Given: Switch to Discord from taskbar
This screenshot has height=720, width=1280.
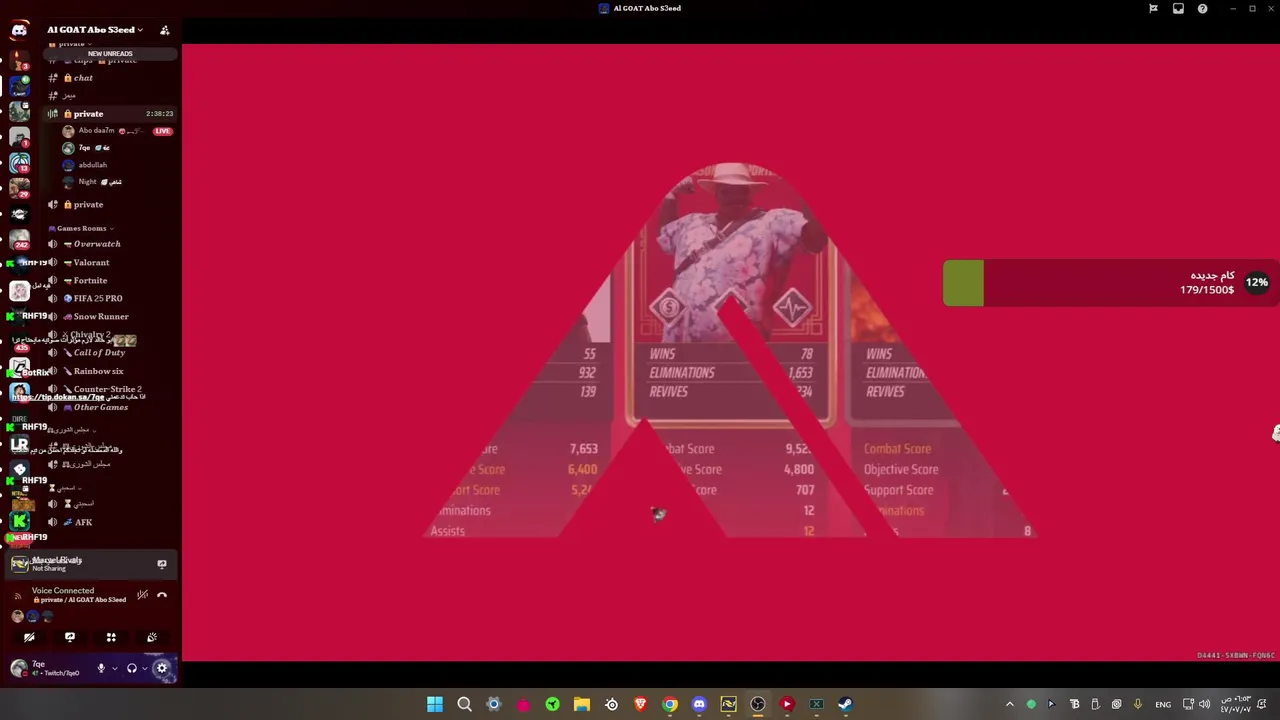Looking at the screenshot, I should point(699,704).
